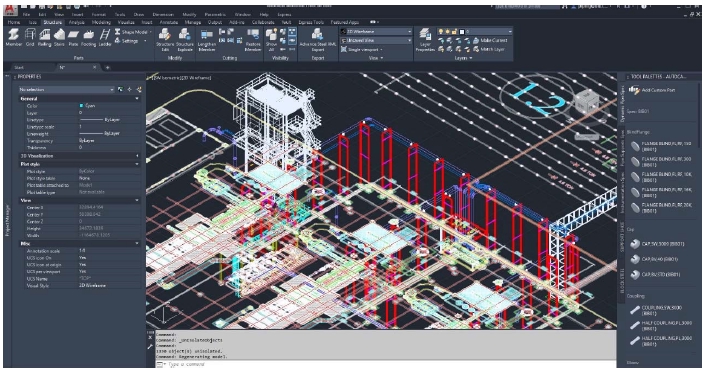Open Layer Properties manager

click(x=425, y=40)
